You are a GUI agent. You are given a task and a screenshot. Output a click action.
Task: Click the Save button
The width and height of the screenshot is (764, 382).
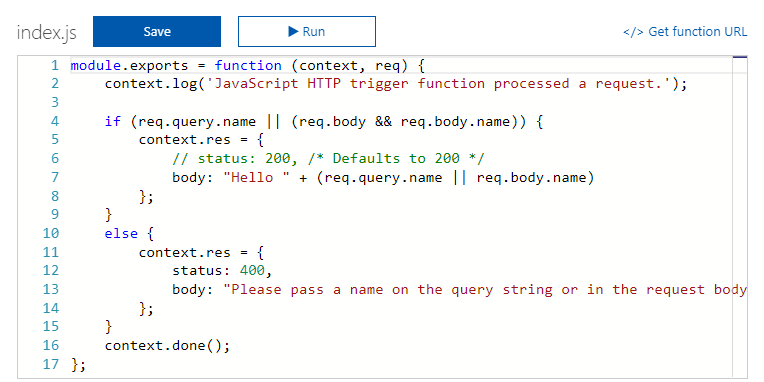click(156, 32)
